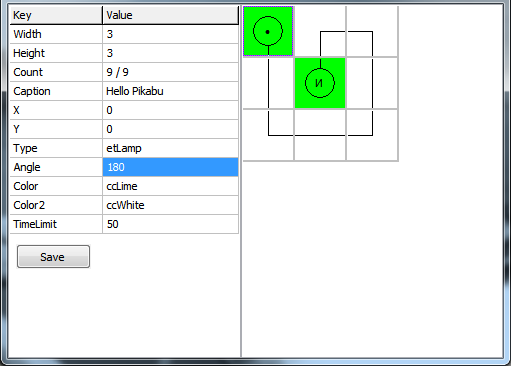The height and width of the screenshot is (366, 511).
Task: Click the Caption key cell
Action: 56,91
